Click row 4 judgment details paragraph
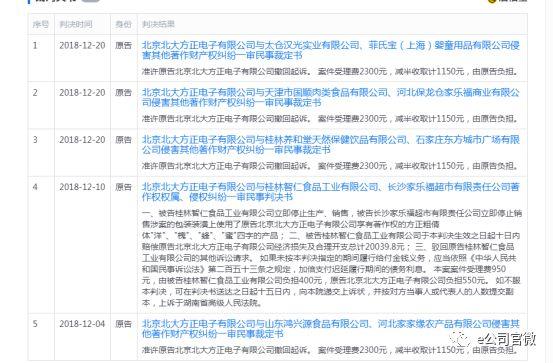Image resolution: width=553 pixels, height=363 pixels. 332,258
